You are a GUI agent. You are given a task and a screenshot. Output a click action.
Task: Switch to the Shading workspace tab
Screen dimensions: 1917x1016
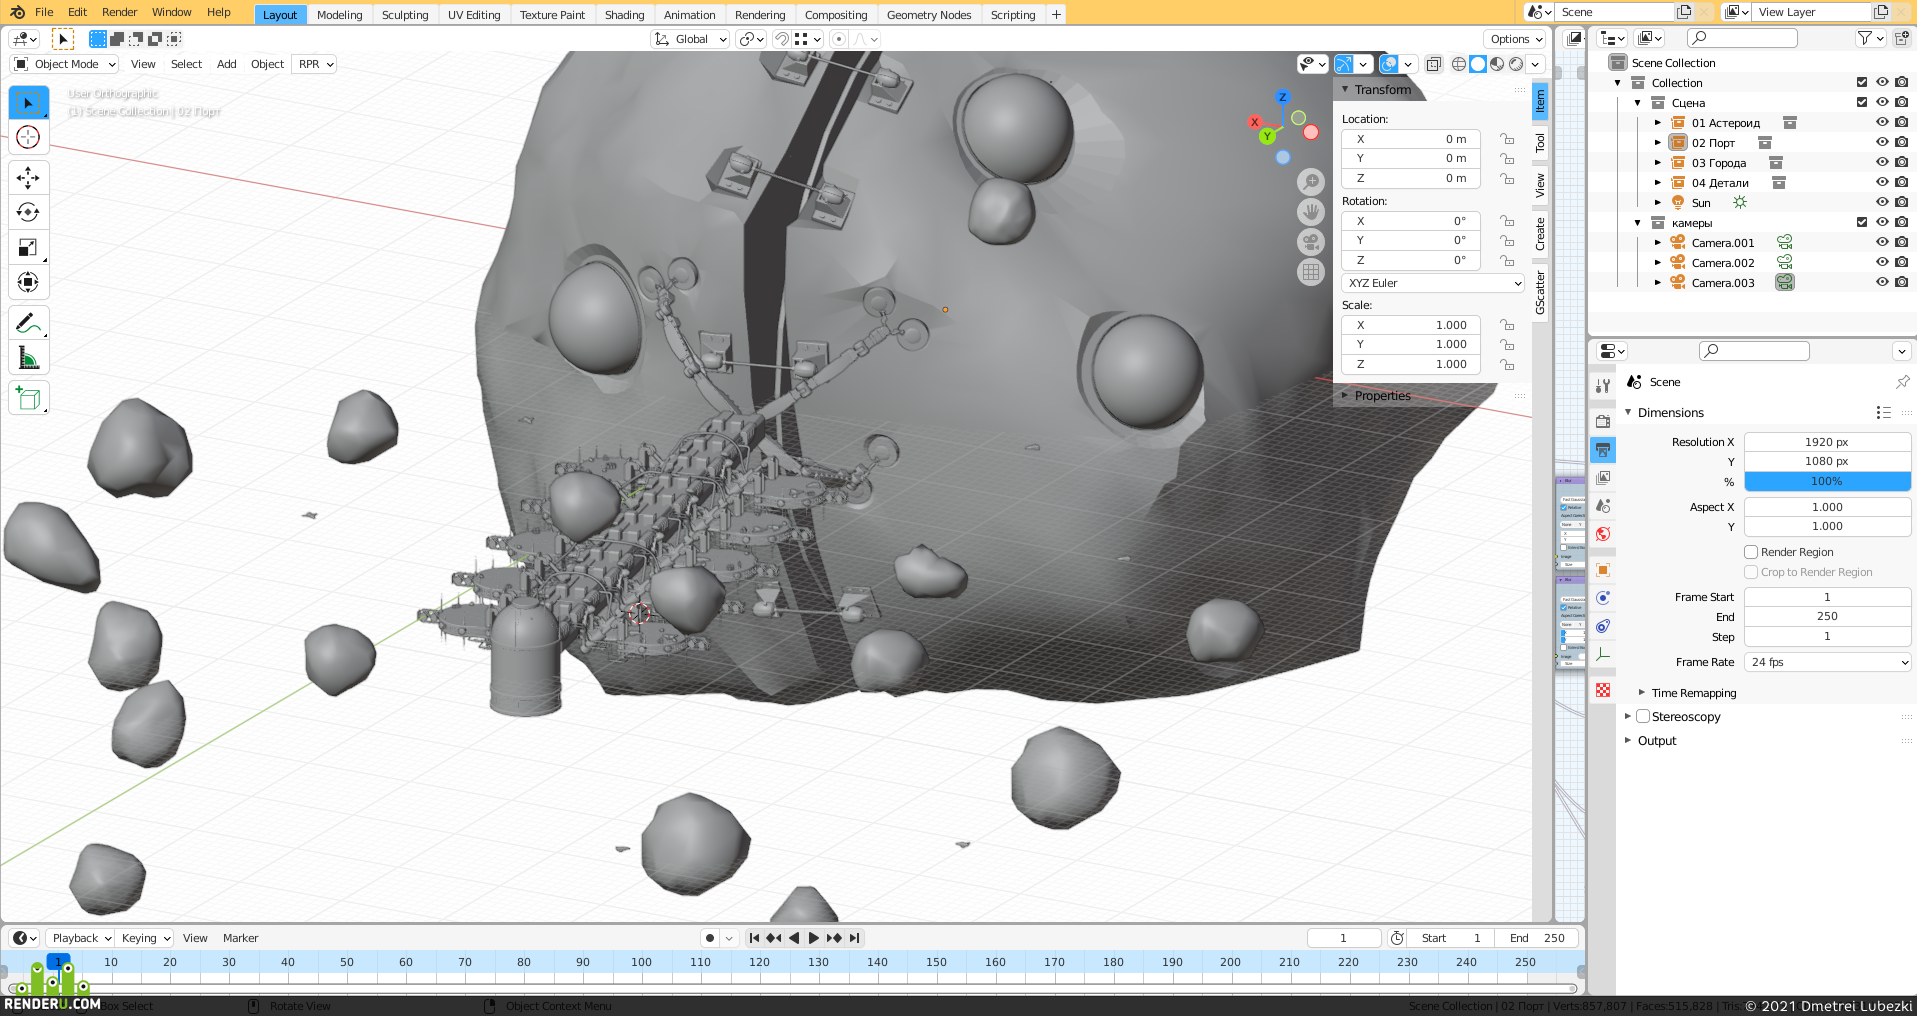pos(624,15)
